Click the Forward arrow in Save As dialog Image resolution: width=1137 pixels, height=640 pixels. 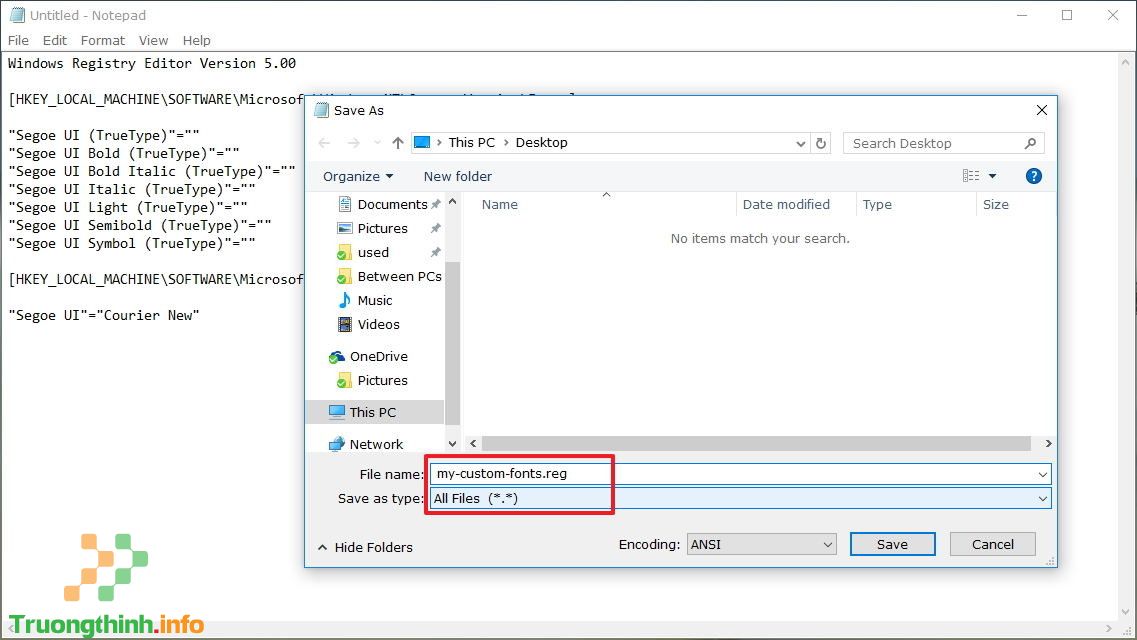tap(353, 143)
